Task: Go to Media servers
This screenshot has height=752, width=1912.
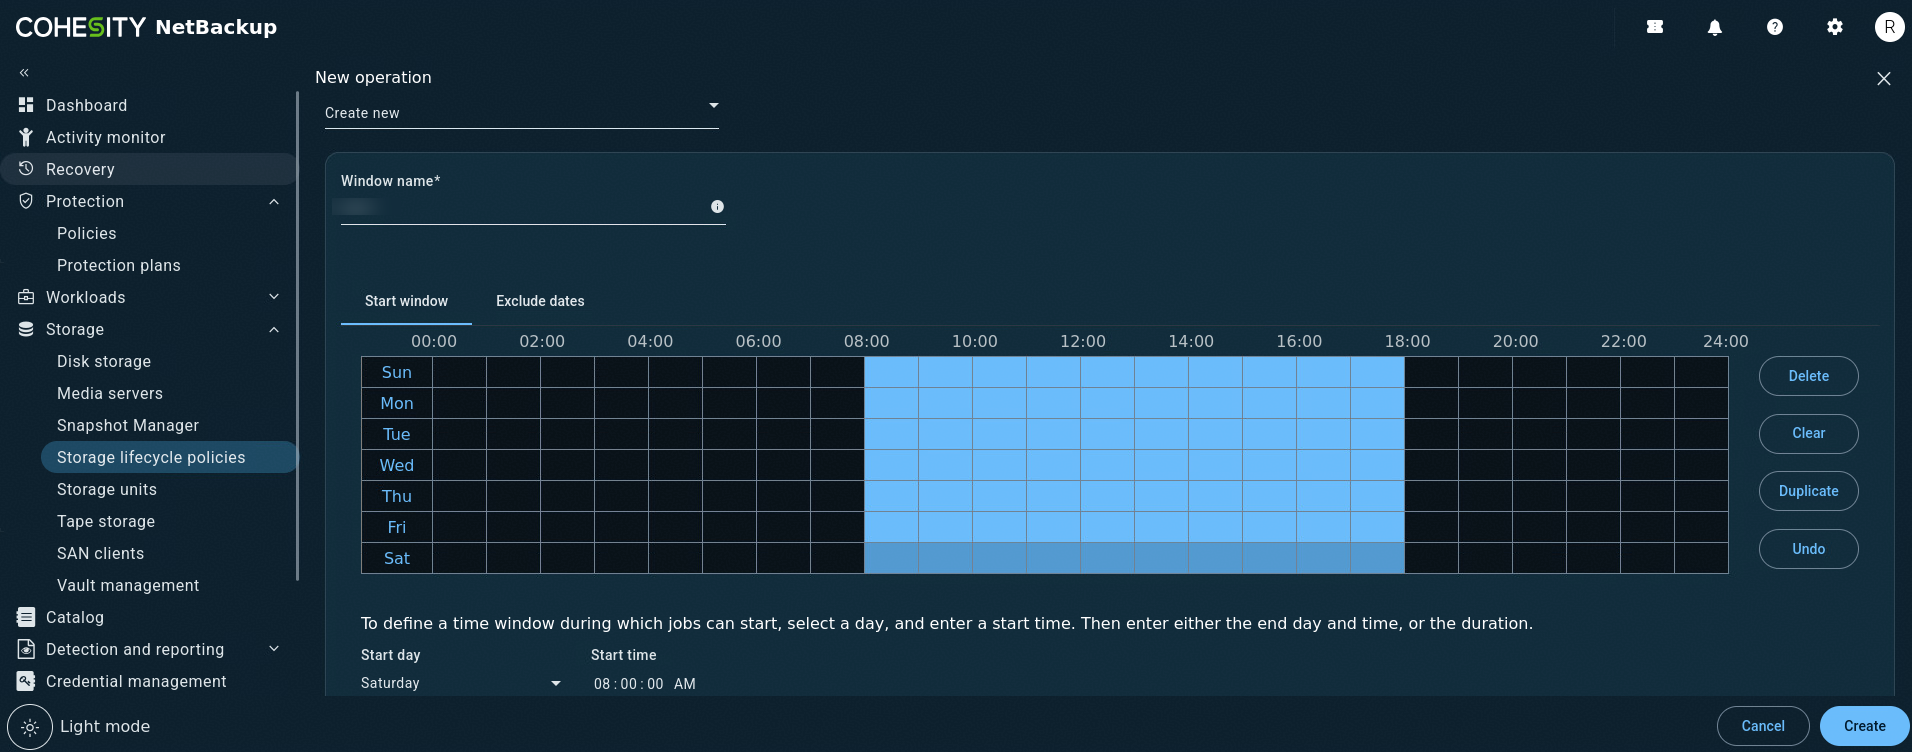Action: (x=110, y=393)
